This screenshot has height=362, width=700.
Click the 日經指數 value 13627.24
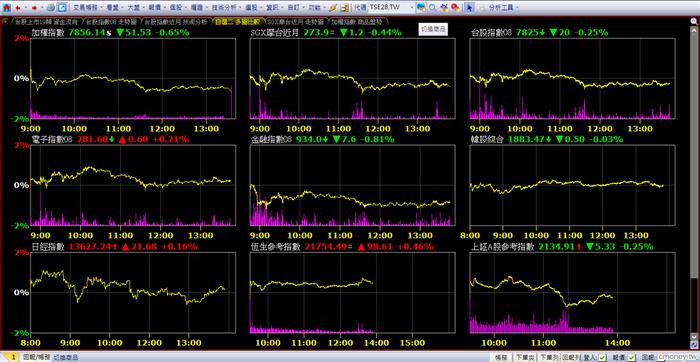(91, 246)
